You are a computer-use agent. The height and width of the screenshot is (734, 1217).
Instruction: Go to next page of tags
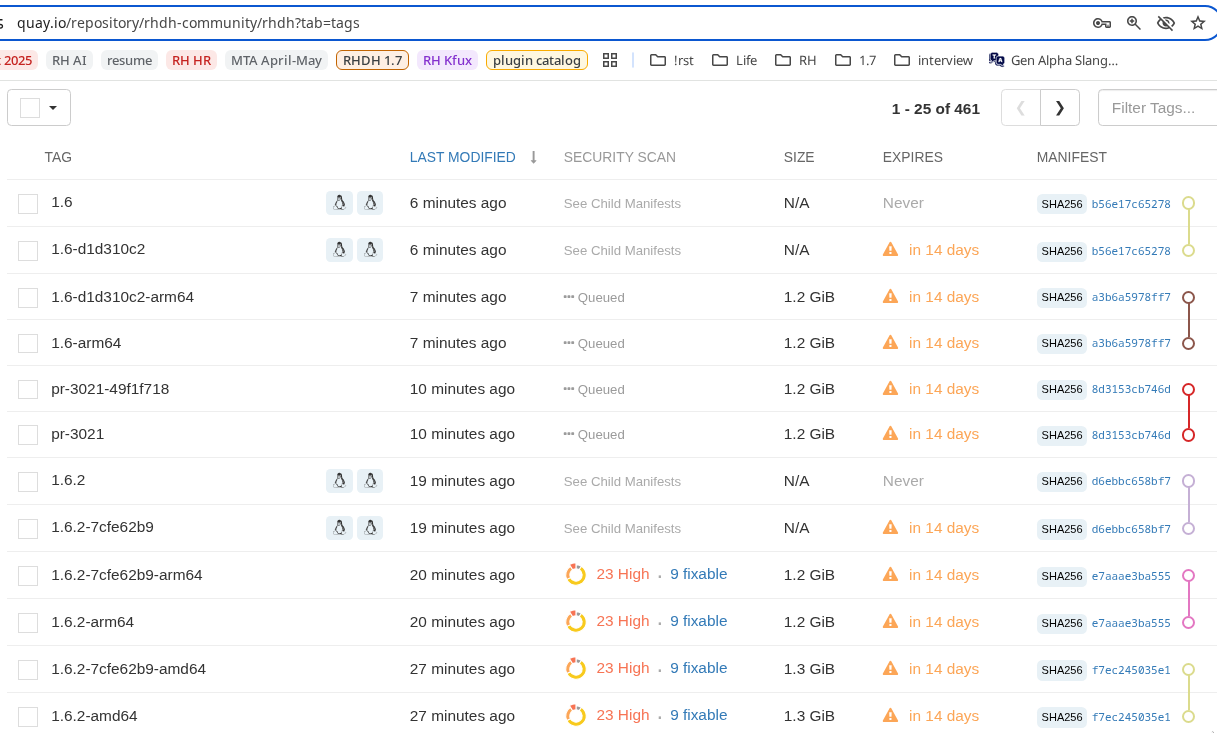[x=1060, y=108]
